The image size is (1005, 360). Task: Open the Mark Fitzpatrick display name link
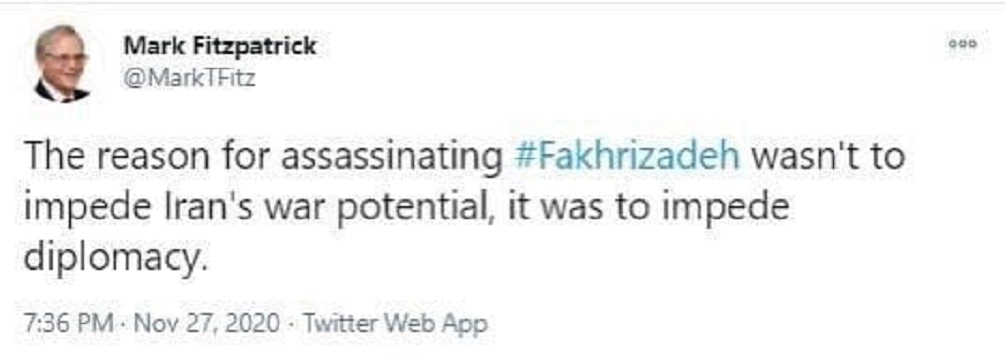(x=220, y=46)
